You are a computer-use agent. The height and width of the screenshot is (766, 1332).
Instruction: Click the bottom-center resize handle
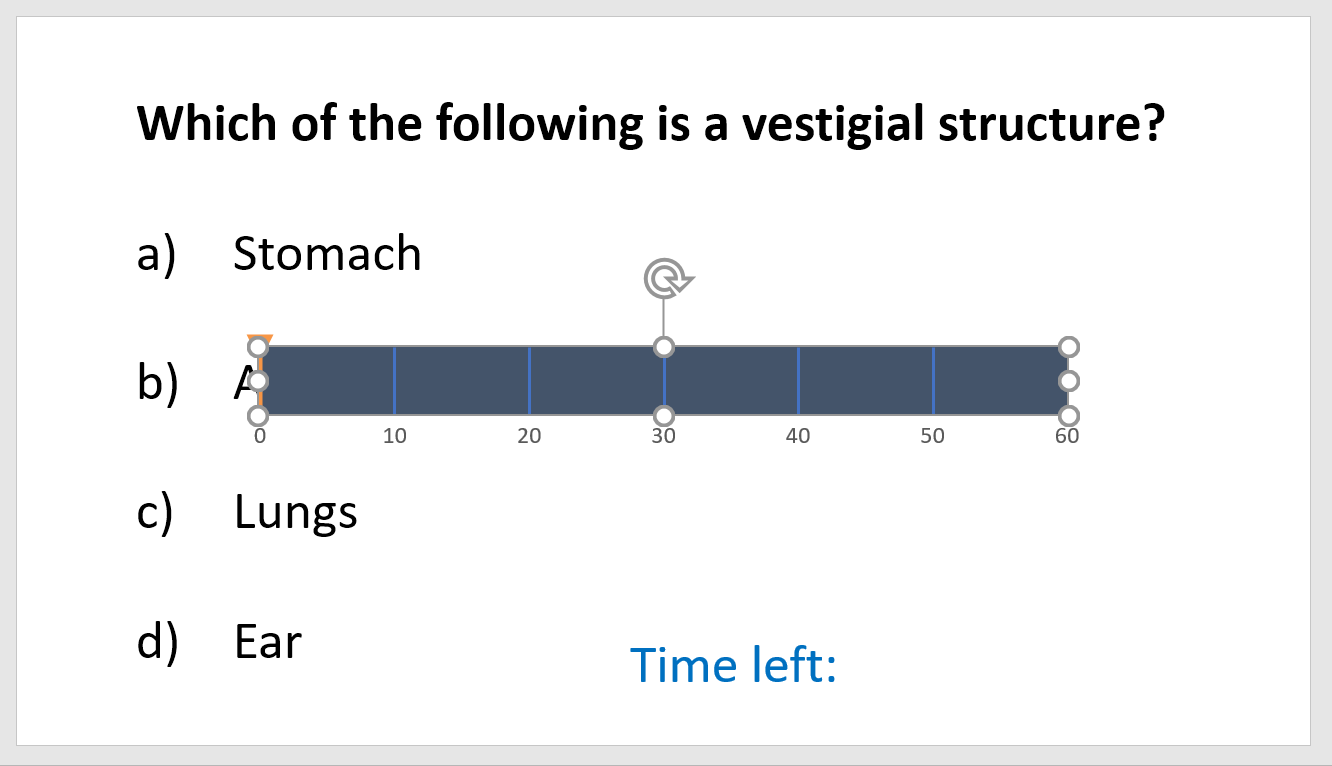pyautogui.click(x=664, y=415)
